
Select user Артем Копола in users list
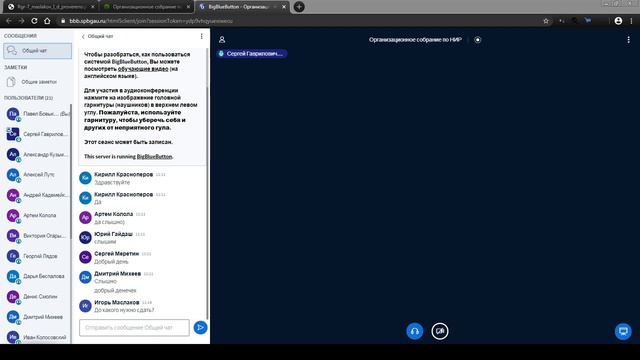37,215
